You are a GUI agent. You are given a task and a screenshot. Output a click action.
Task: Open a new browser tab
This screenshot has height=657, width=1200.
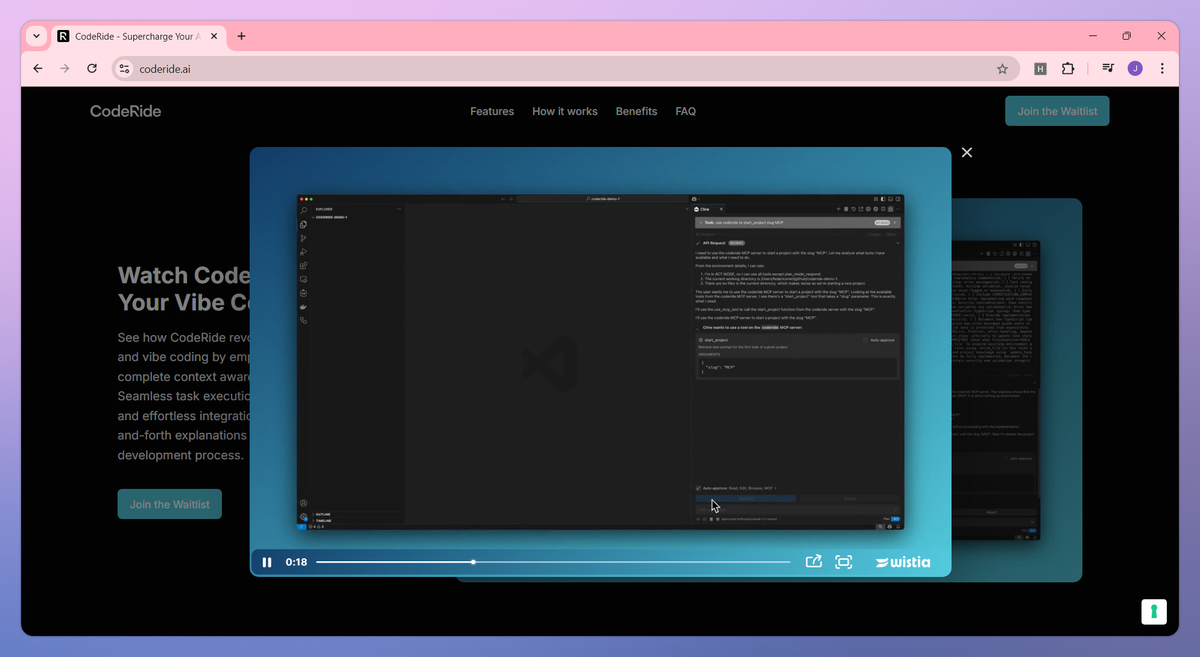(241, 36)
